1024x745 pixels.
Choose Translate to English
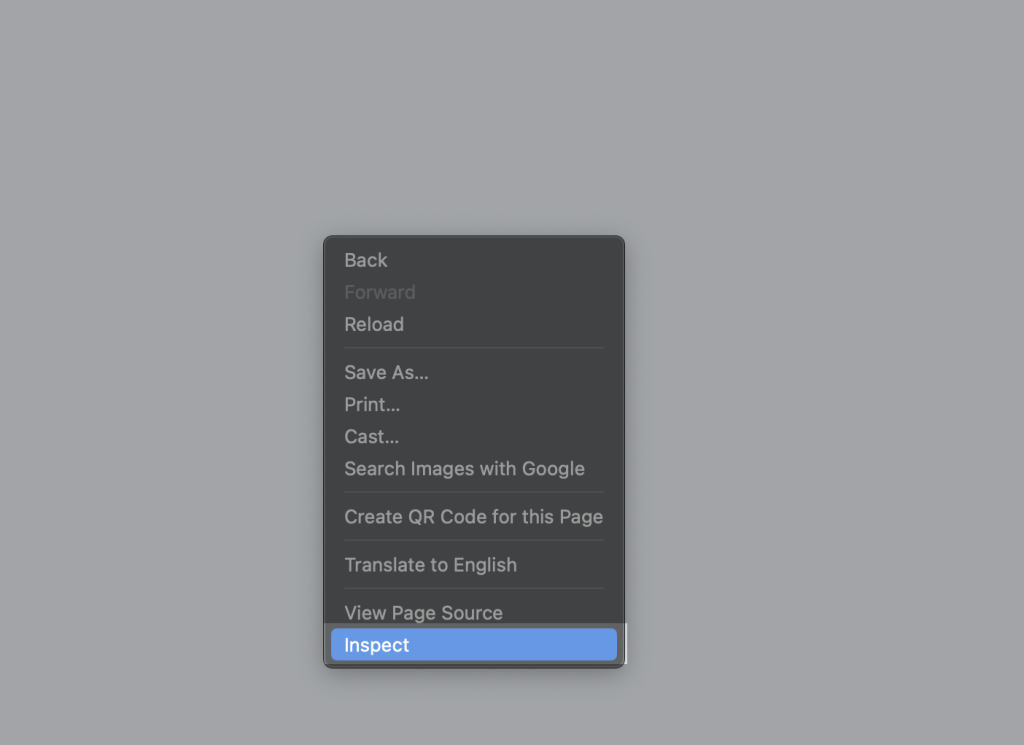click(430, 565)
